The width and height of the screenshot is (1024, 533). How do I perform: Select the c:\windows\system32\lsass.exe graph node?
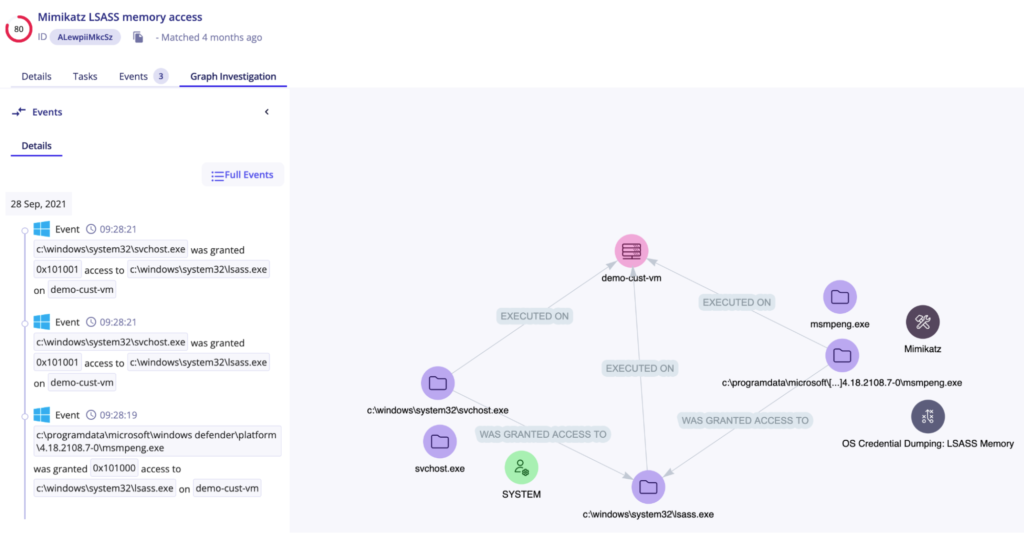click(648, 487)
